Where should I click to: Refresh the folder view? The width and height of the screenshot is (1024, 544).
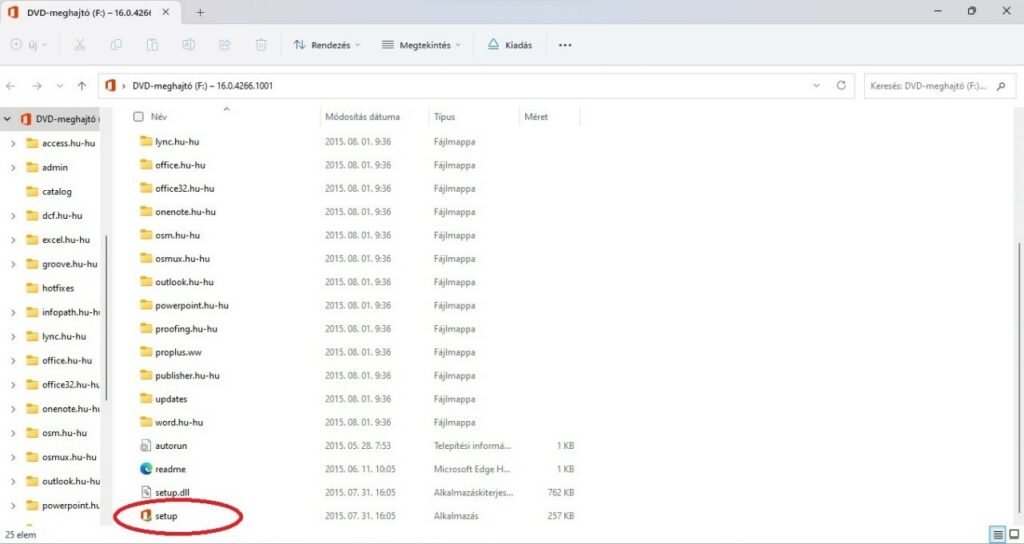tap(841, 86)
